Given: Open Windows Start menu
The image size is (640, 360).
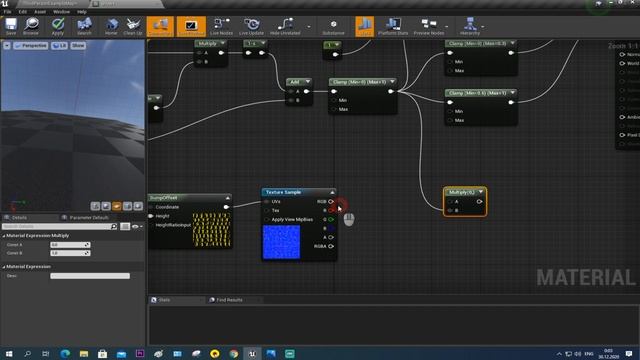Looking at the screenshot, I should click(x=9, y=354).
